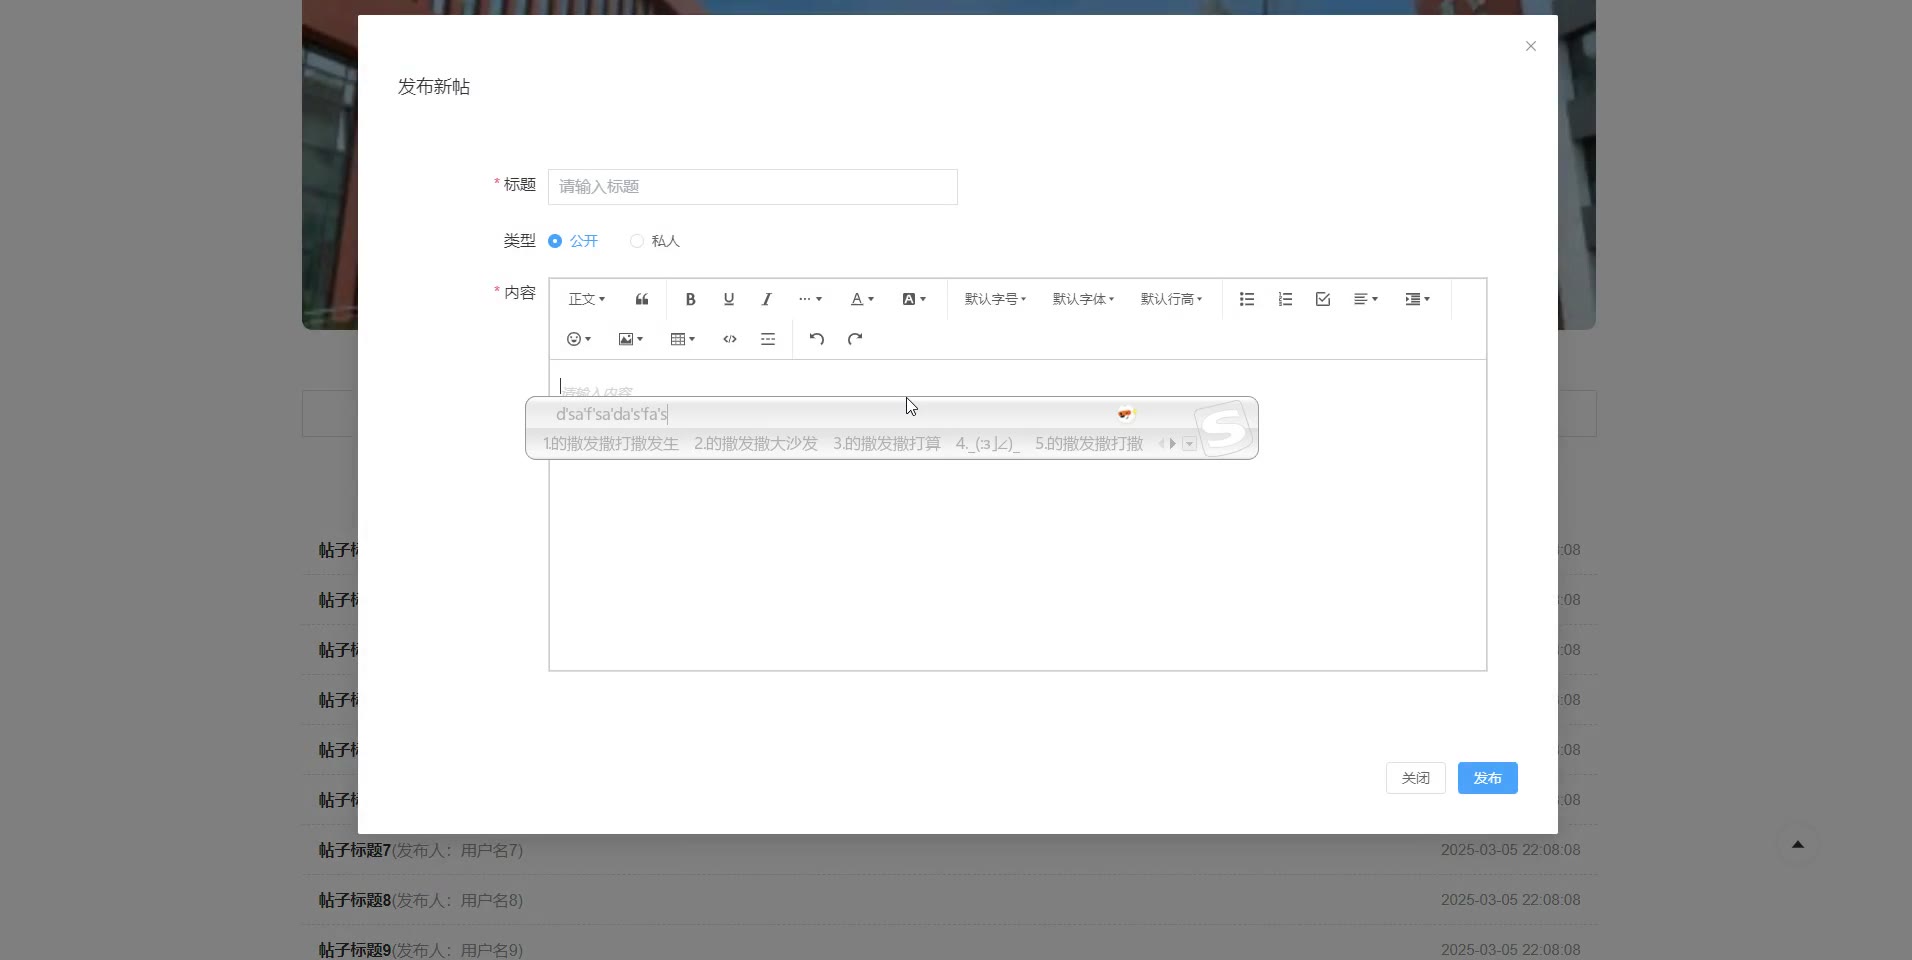Choose IME candidate 3 的撒发撒打算
This screenshot has height=960, width=1912.
887,444
